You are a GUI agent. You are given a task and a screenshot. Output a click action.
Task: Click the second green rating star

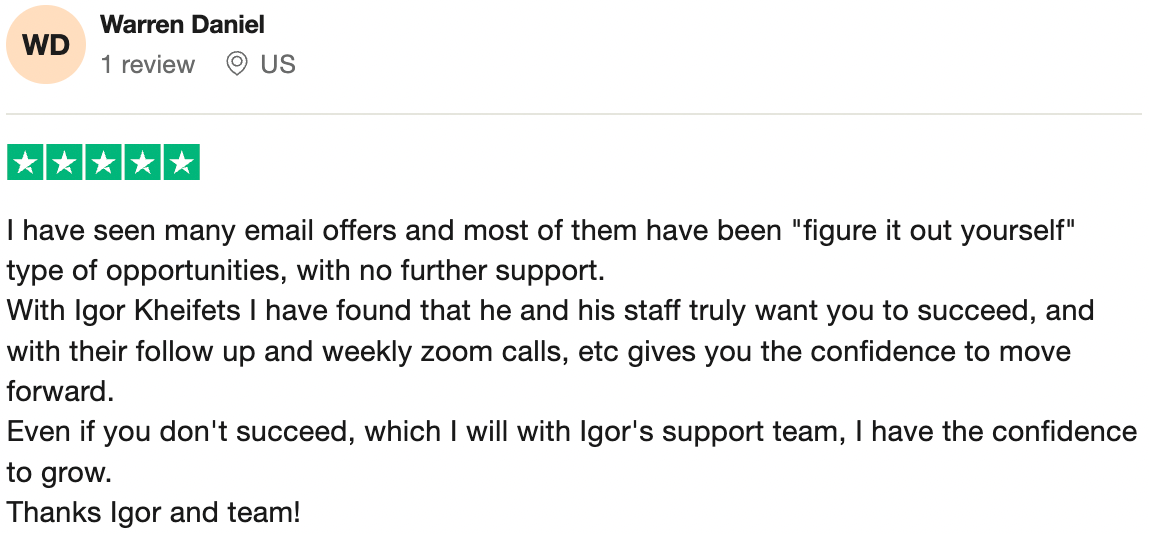[x=65, y=163]
